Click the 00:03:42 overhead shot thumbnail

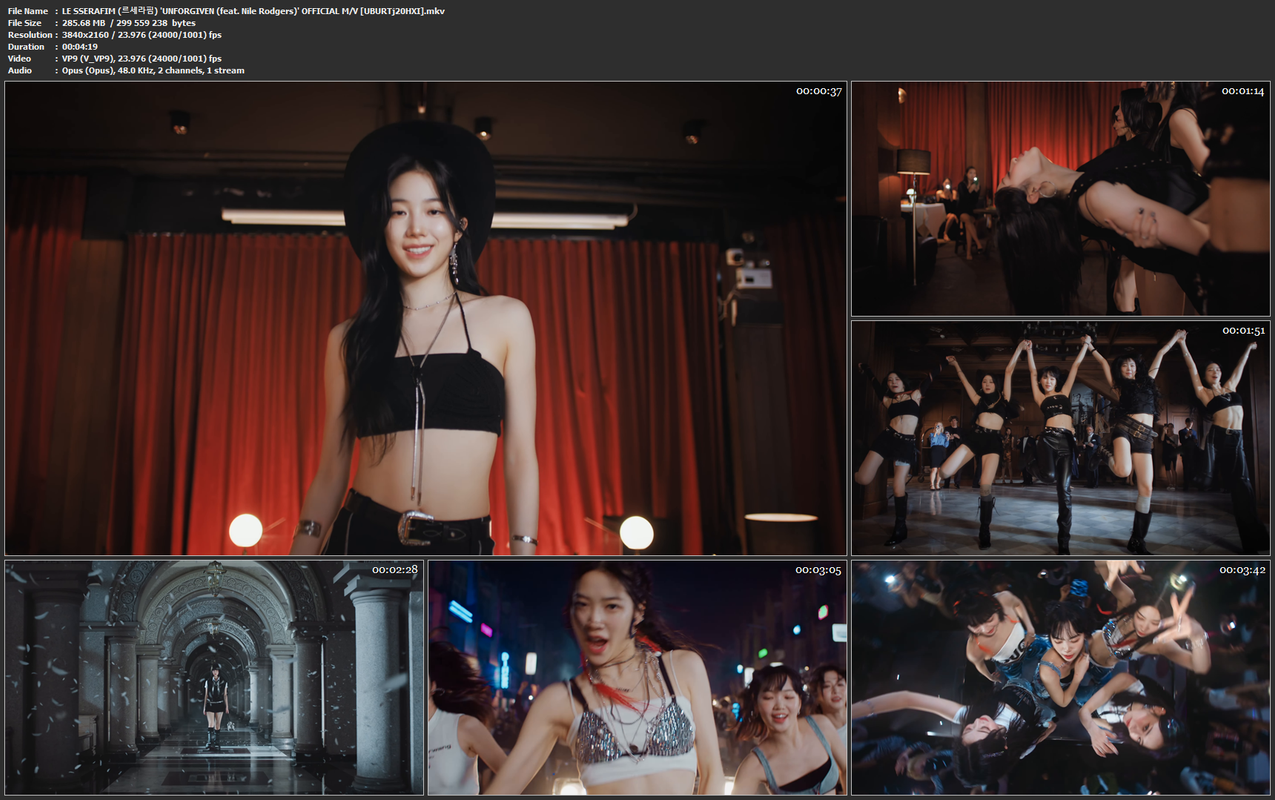coord(1061,678)
